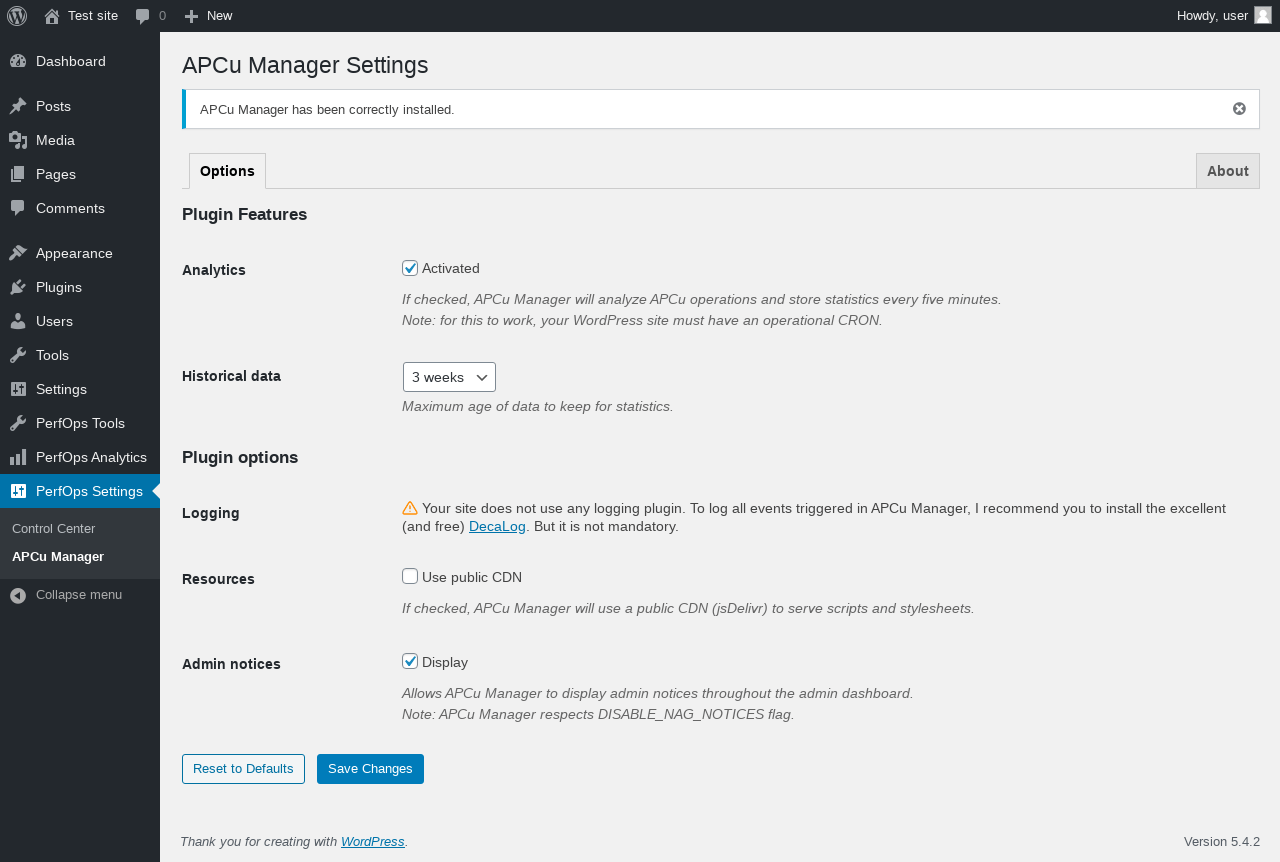Click the Posts pushpin icon
This screenshot has height=862, width=1280.
(18, 106)
